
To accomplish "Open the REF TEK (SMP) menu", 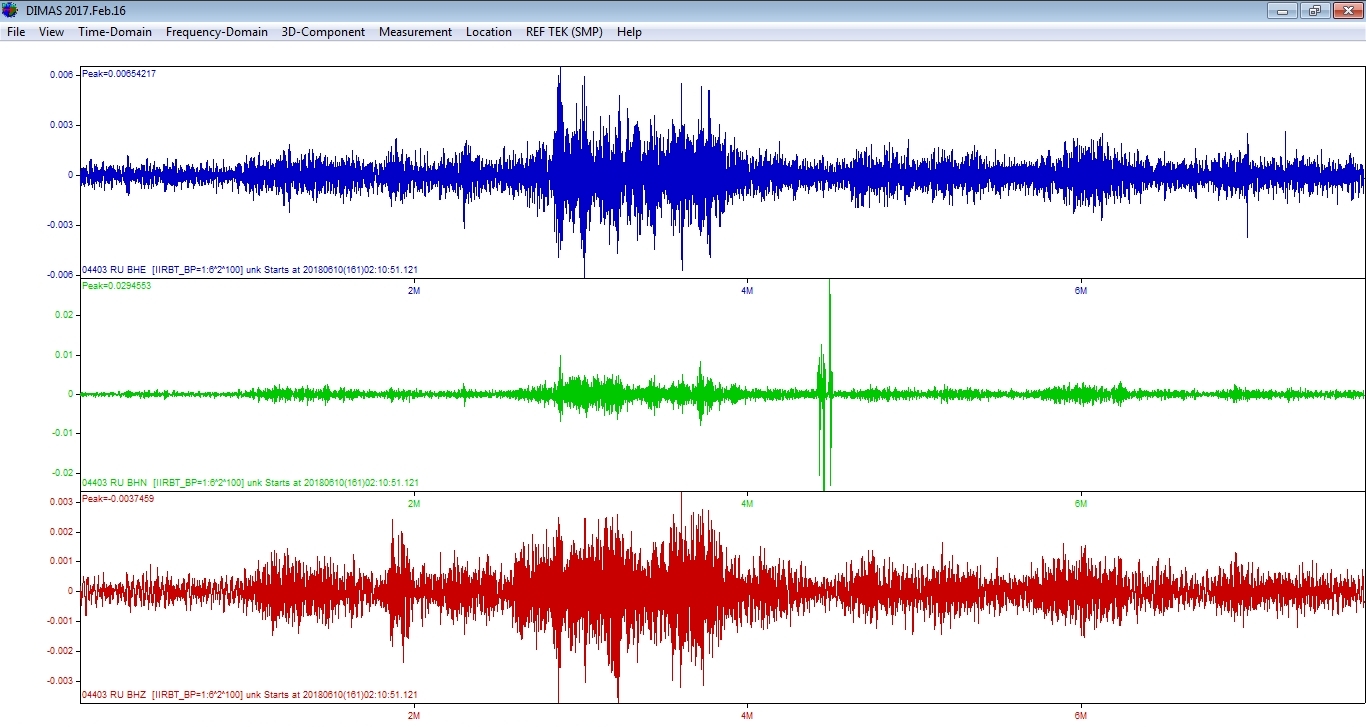I will click(x=564, y=32).
